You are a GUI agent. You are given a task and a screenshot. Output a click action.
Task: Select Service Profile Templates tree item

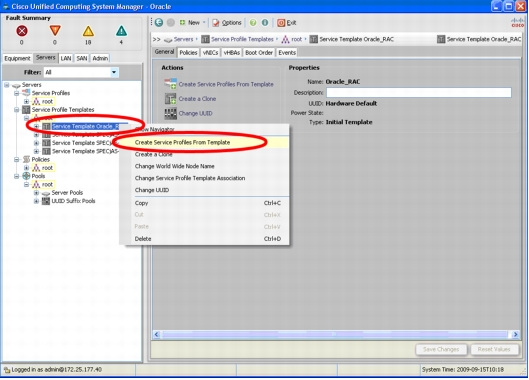coord(63,110)
